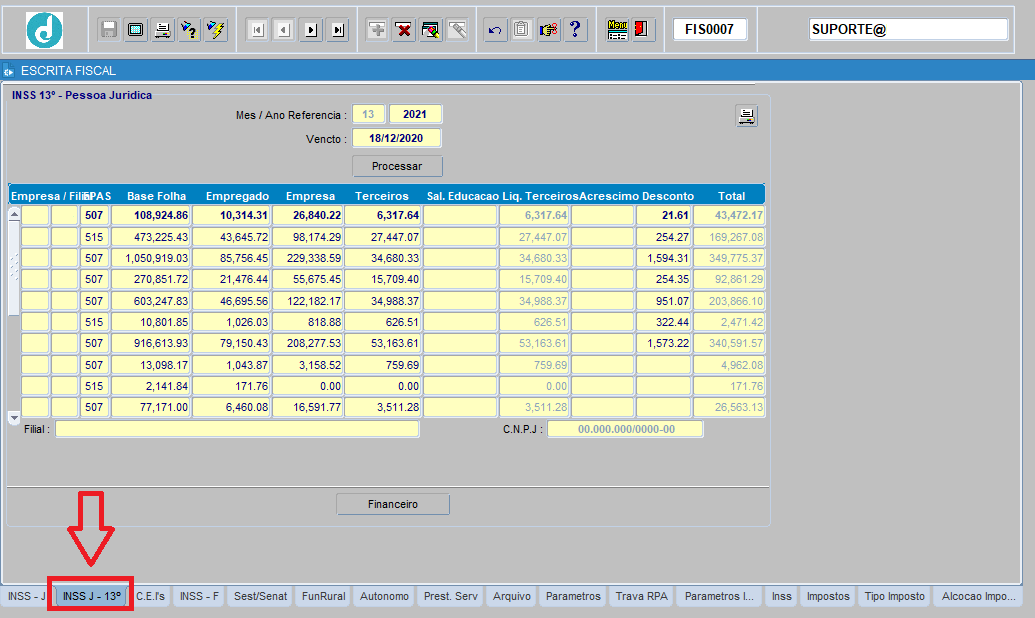The image size is (1035, 618).
Task: Click the printer icon beside Mes/Ano Referencia
Action: point(746,115)
